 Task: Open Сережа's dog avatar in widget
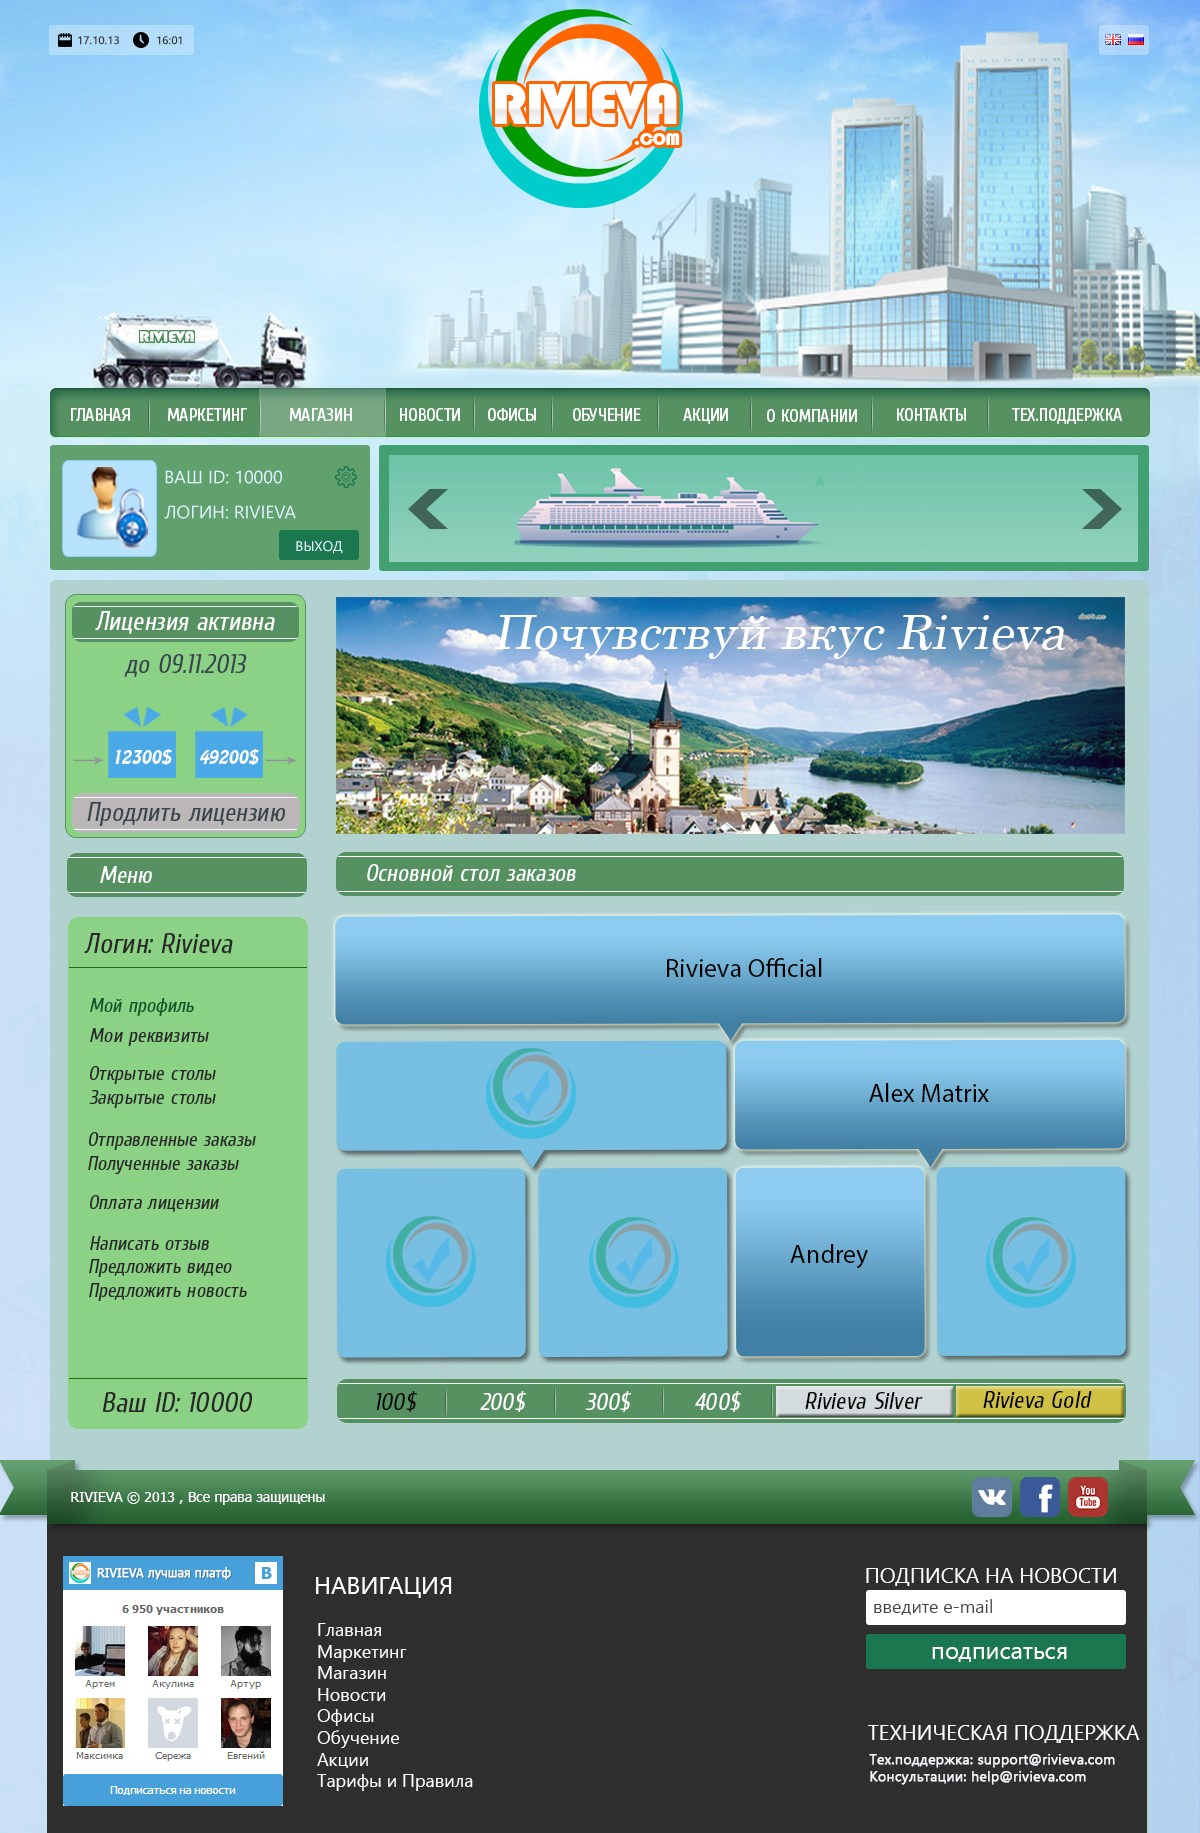[173, 1723]
